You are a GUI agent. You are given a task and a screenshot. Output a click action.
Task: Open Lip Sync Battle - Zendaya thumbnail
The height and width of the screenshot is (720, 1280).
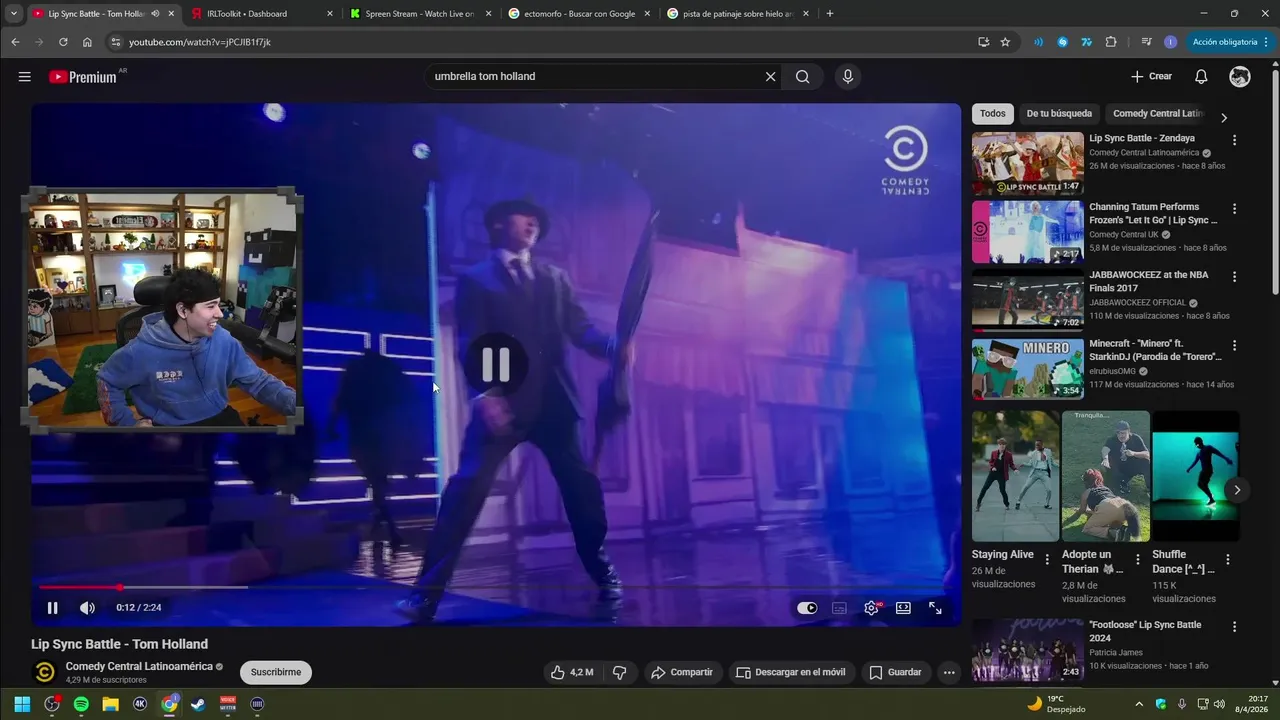coord(1027,164)
